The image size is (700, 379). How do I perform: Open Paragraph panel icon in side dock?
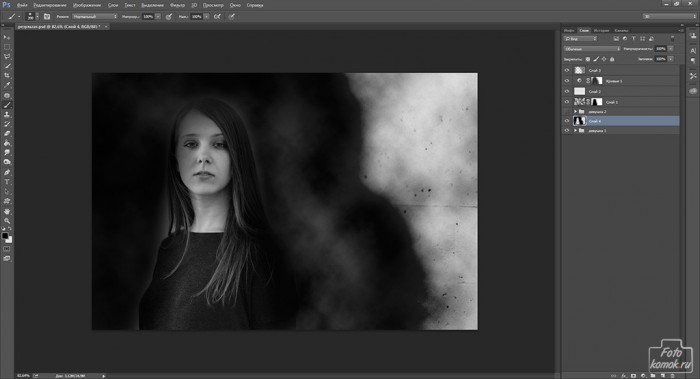click(x=693, y=61)
